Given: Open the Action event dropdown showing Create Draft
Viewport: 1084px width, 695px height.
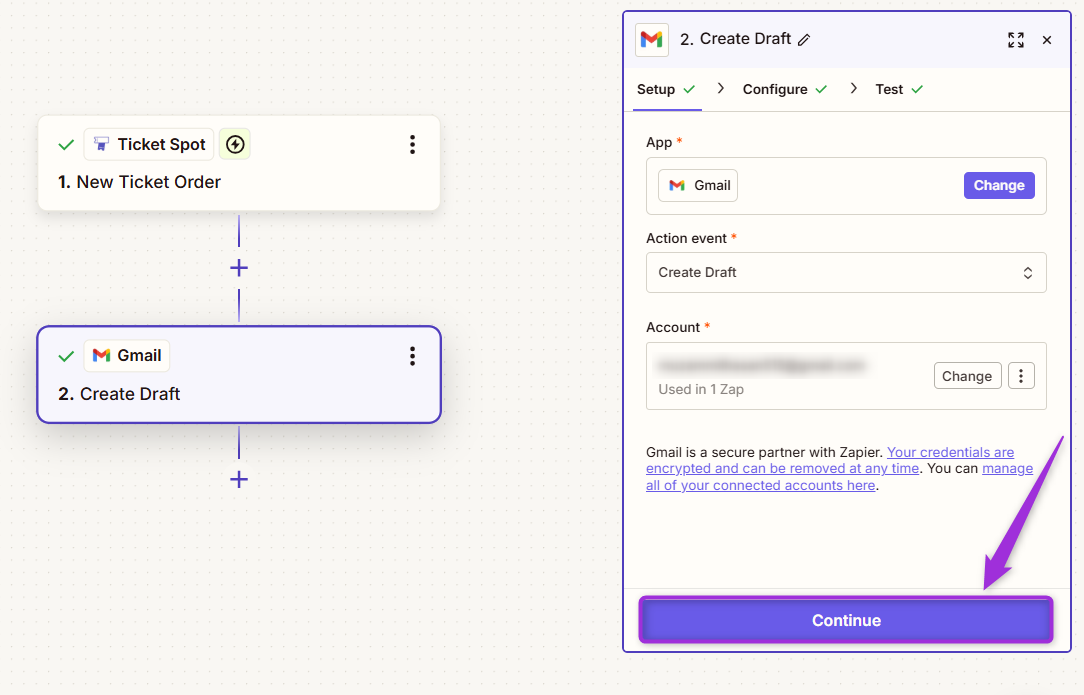Looking at the screenshot, I should pyautogui.click(x=846, y=272).
